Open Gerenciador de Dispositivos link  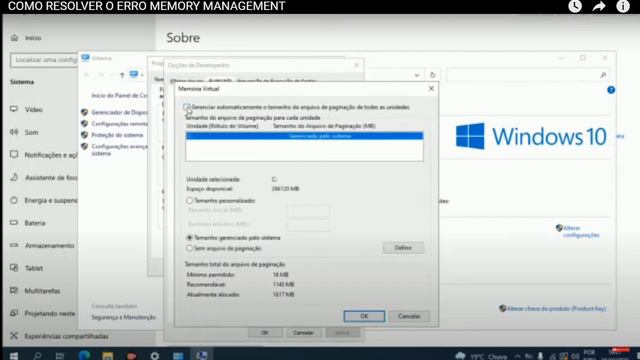120,112
